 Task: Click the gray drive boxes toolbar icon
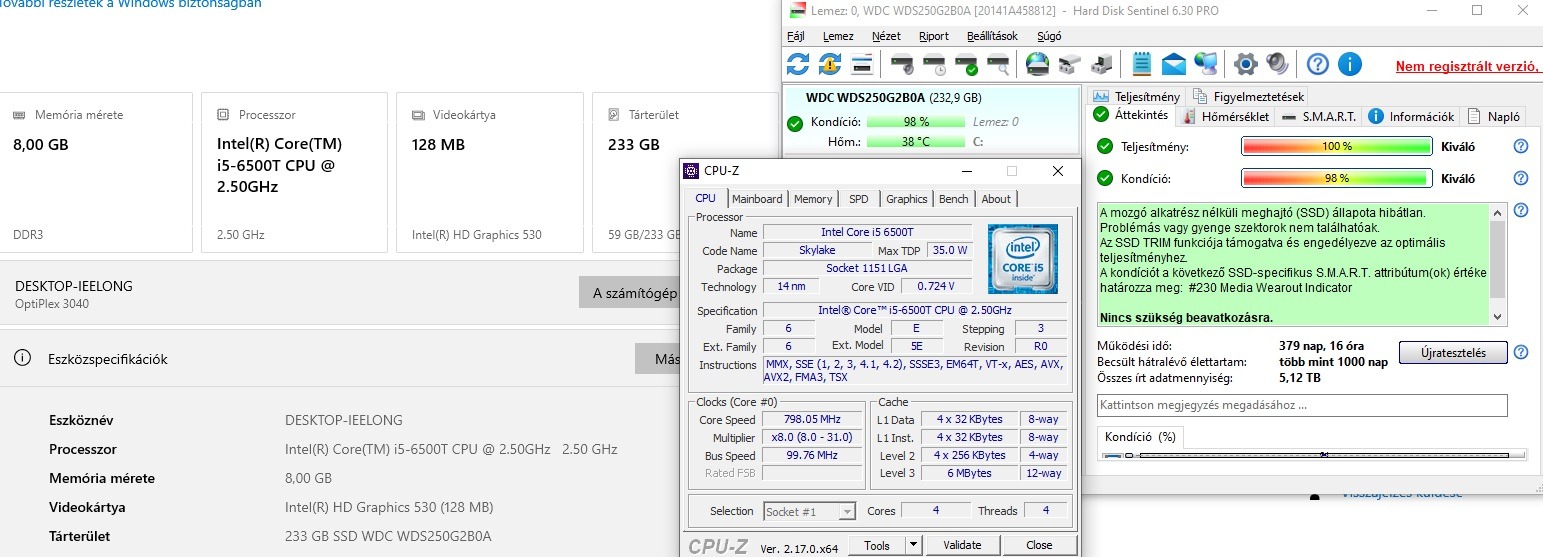click(x=1070, y=65)
